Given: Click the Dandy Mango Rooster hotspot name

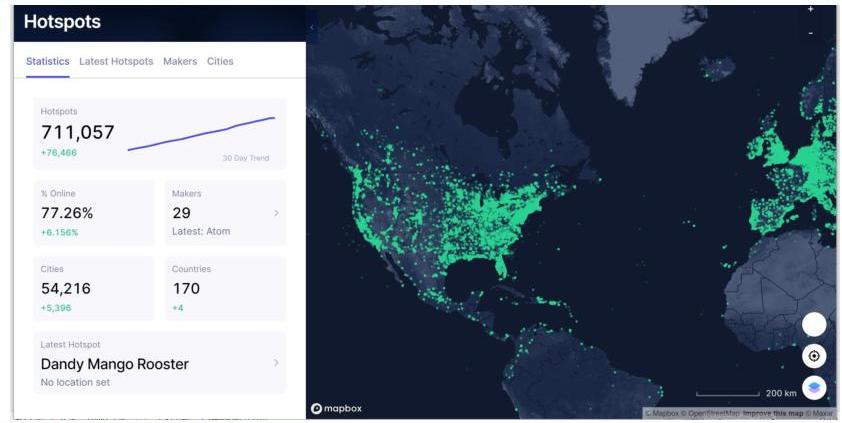Looking at the screenshot, I should point(115,364).
